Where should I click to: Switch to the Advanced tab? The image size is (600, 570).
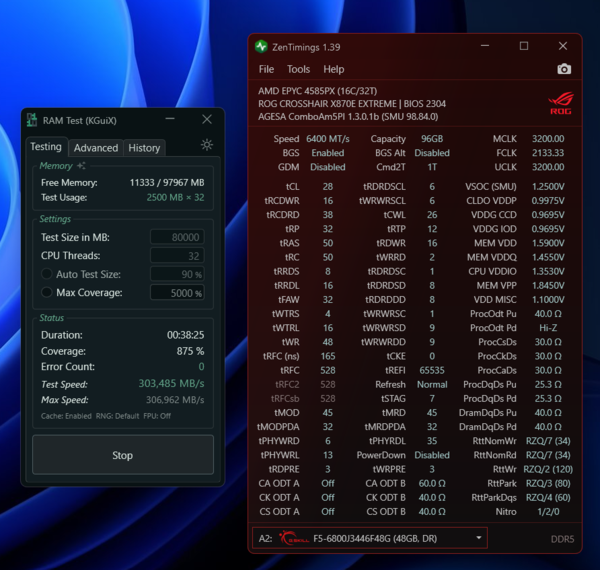[96, 148]
